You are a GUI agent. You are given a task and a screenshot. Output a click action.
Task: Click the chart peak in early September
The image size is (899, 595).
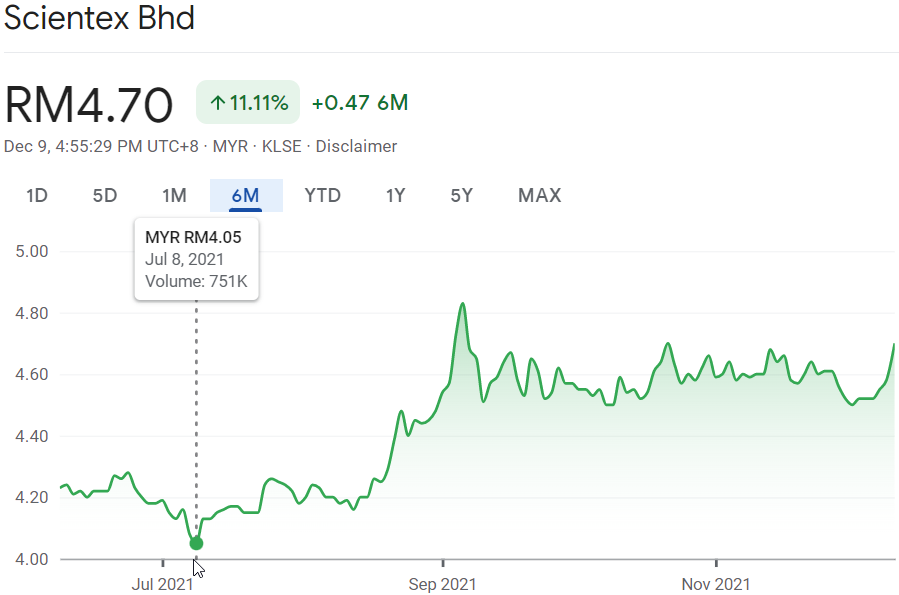(463, 304)
